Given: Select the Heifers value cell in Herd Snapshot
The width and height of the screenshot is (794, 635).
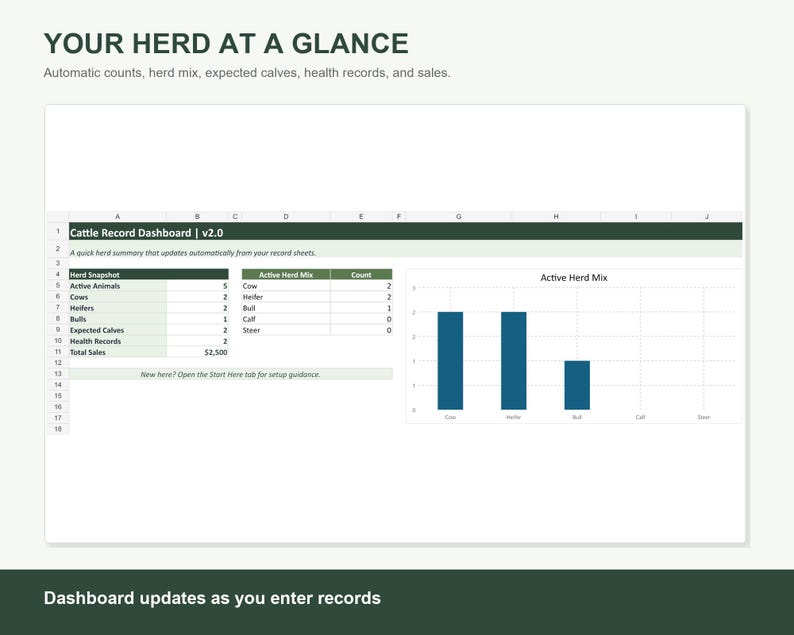Looking at the screenshot, I should (197, 308).
